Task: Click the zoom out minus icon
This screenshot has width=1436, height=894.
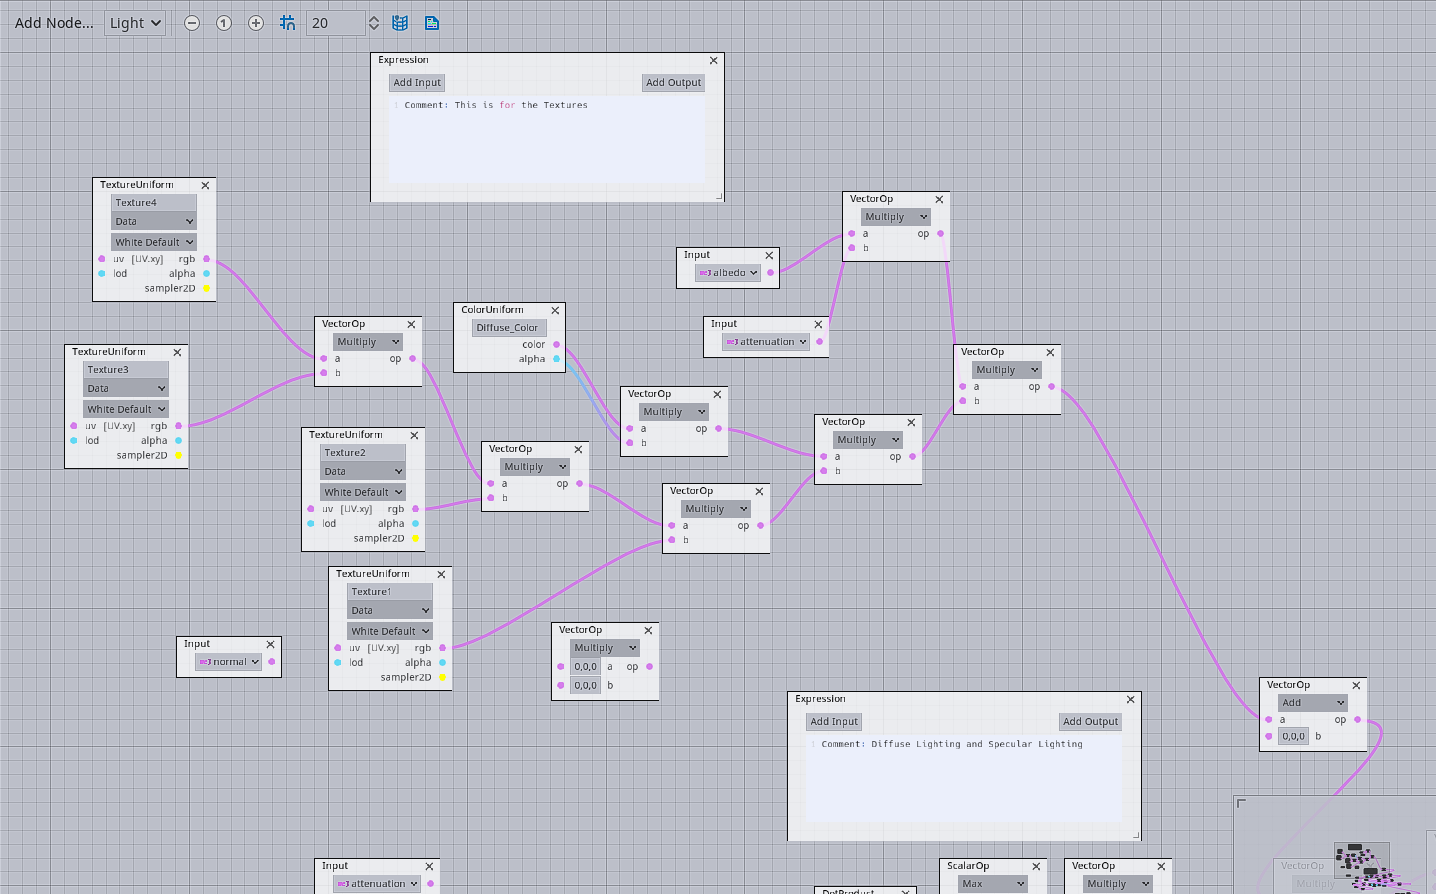Action: (x=192, y=23)
